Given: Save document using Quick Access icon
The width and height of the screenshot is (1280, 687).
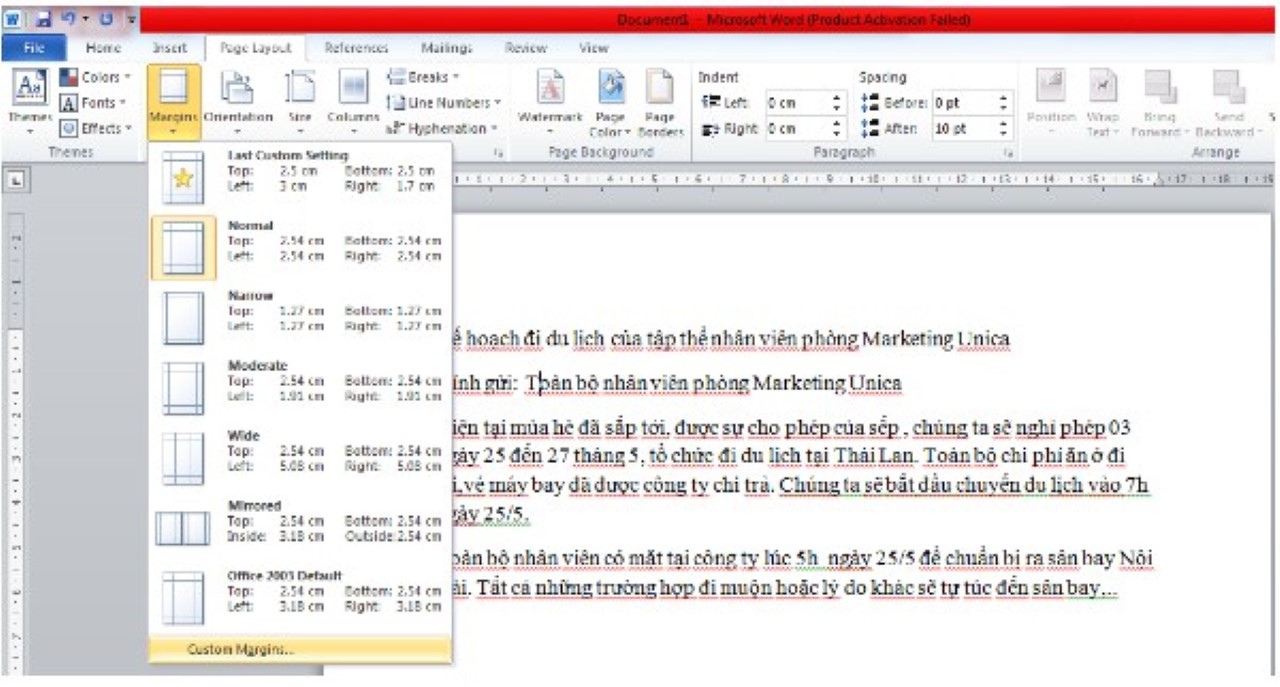Looking at the screenshot, I should [x=43, y=19].
